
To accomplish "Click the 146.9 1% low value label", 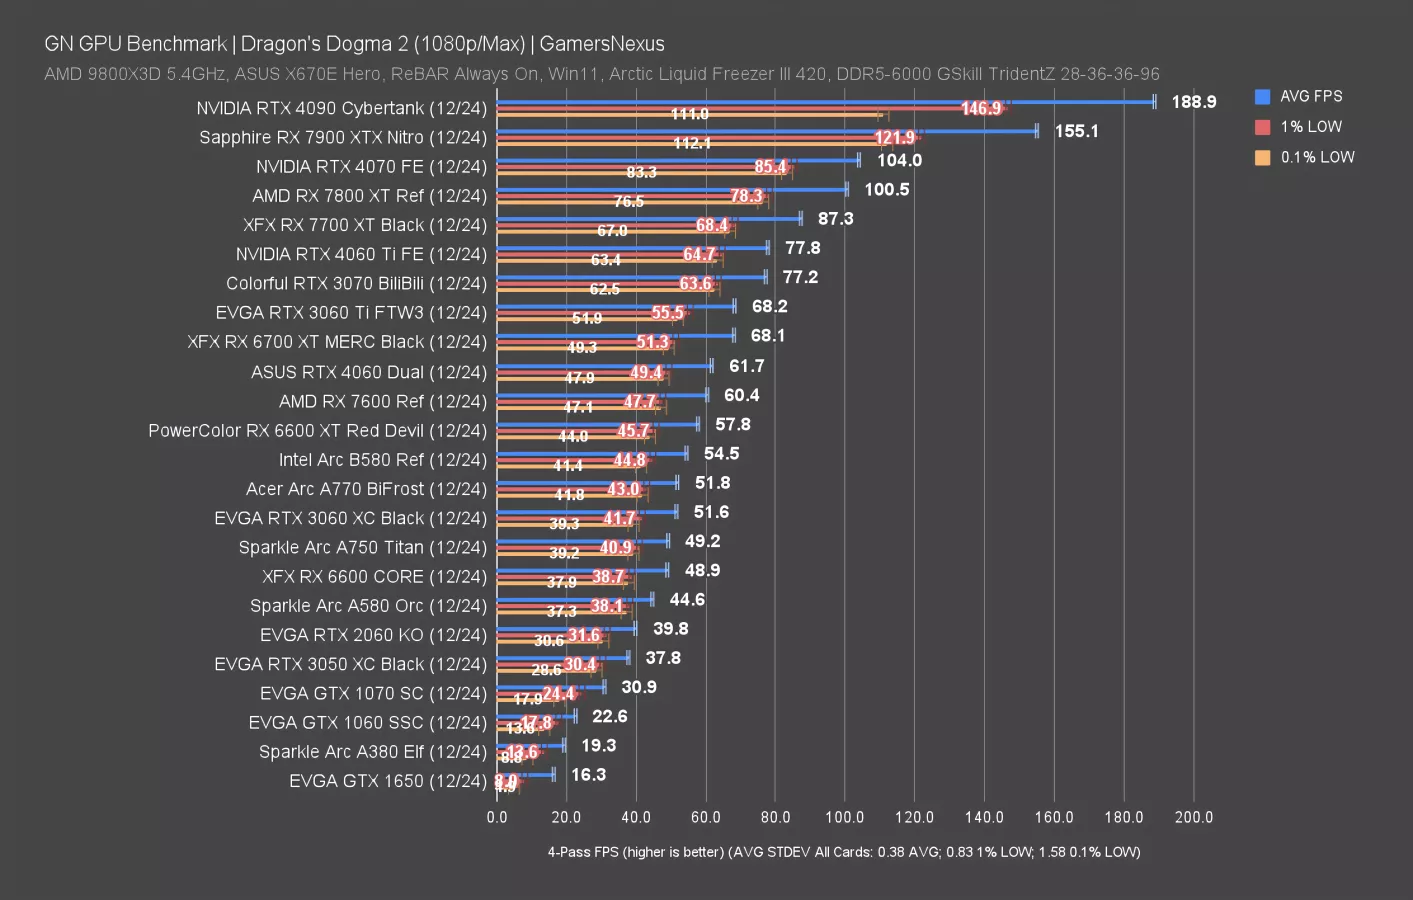I will click(981, 108).
